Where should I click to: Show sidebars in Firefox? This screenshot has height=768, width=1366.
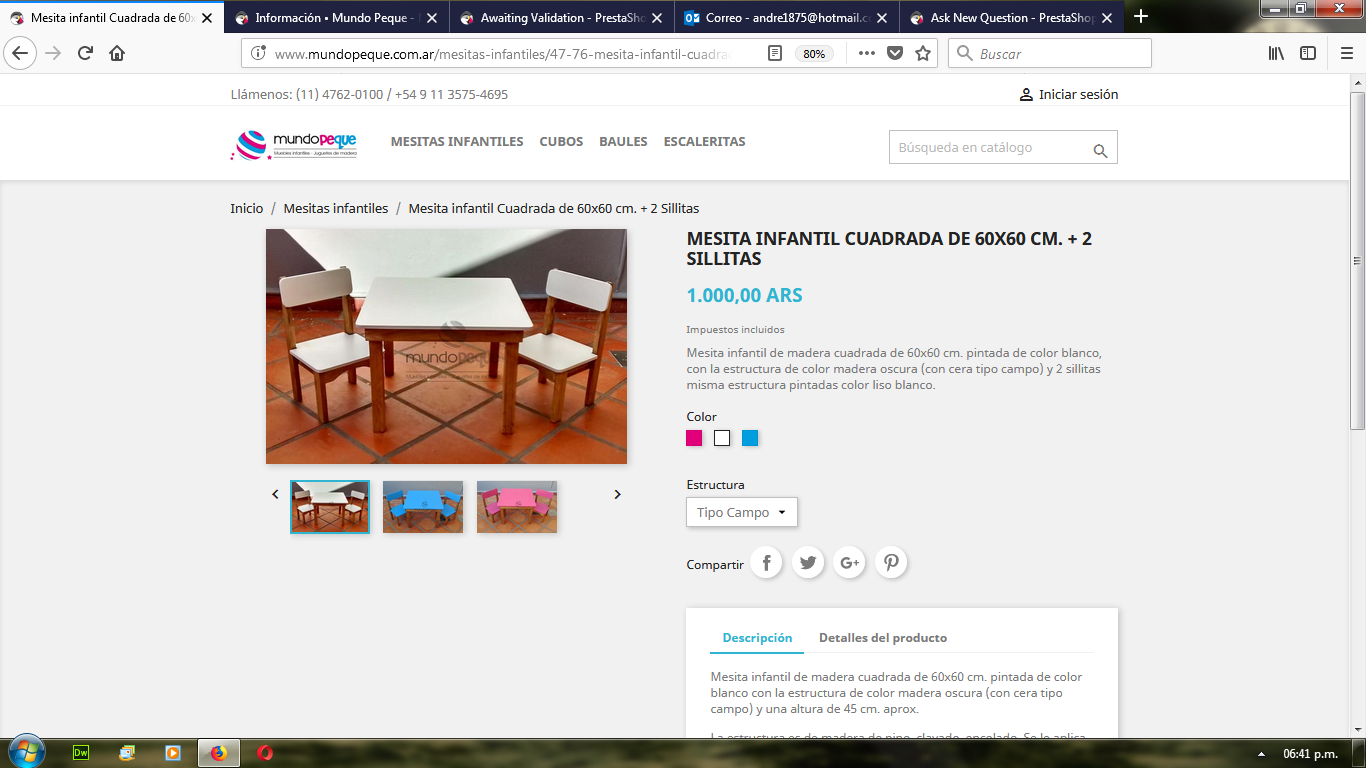[1308, 54]
